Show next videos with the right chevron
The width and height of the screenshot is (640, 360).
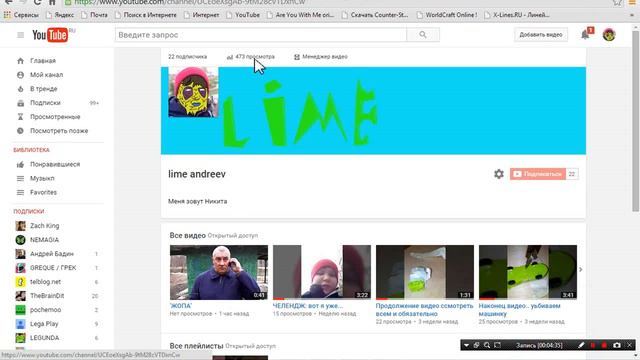click(580, 269)
